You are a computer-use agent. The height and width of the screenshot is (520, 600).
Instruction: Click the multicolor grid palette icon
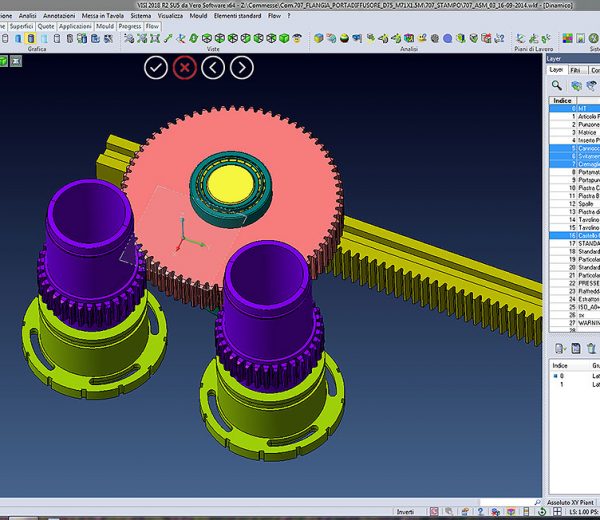[x=567, y=38]
